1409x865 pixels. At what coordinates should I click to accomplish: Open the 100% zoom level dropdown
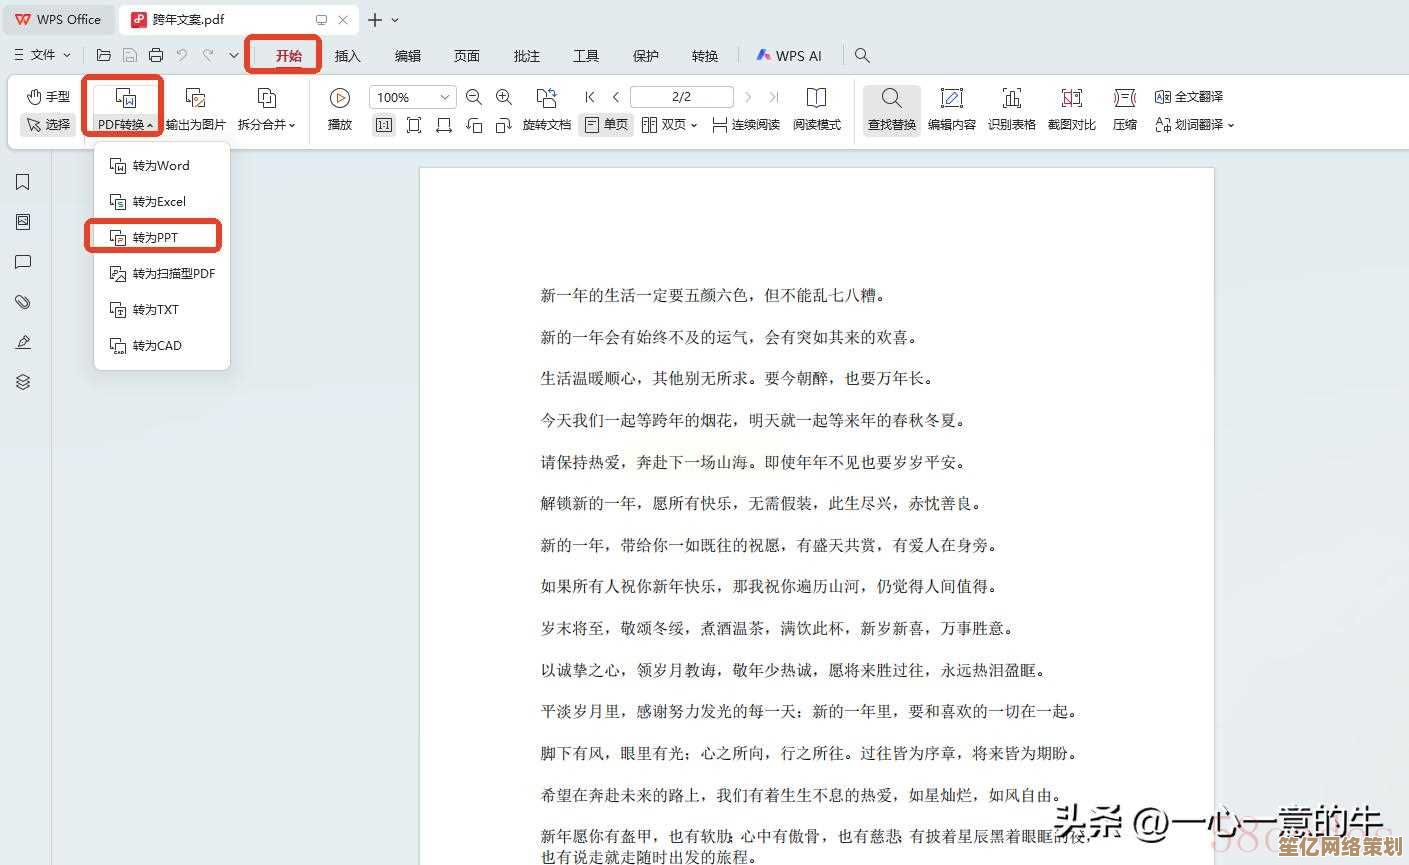[x=444, y=97]
